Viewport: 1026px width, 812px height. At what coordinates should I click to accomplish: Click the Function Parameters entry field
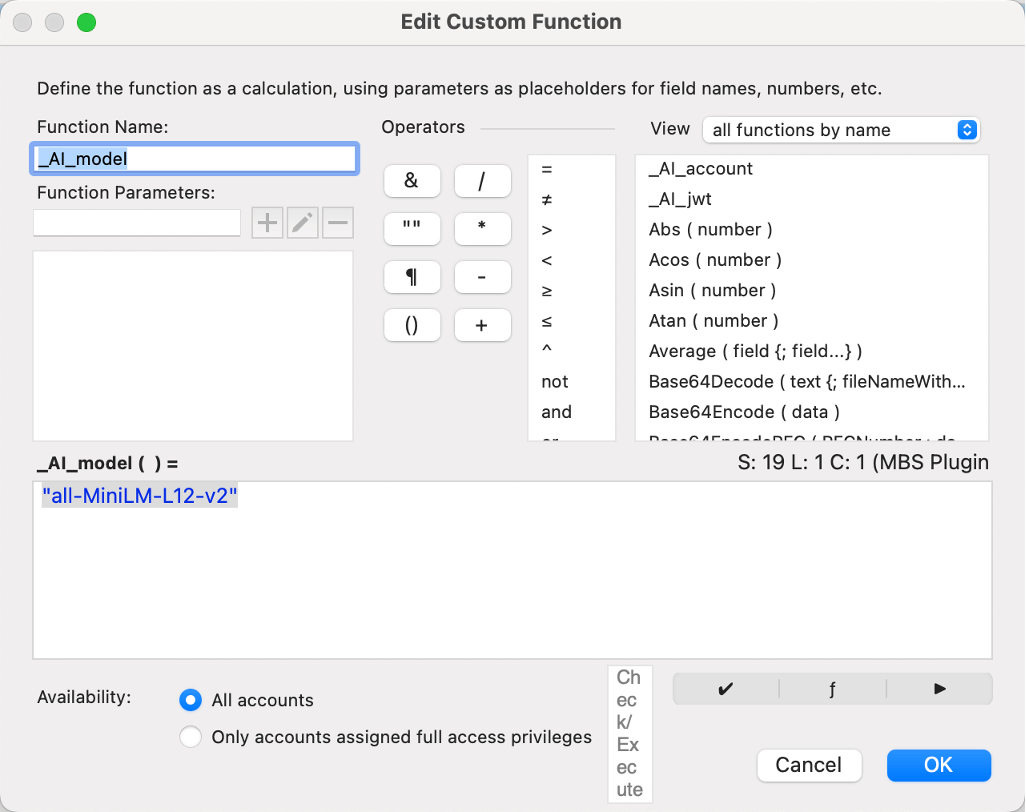click(x=137, y=223)
